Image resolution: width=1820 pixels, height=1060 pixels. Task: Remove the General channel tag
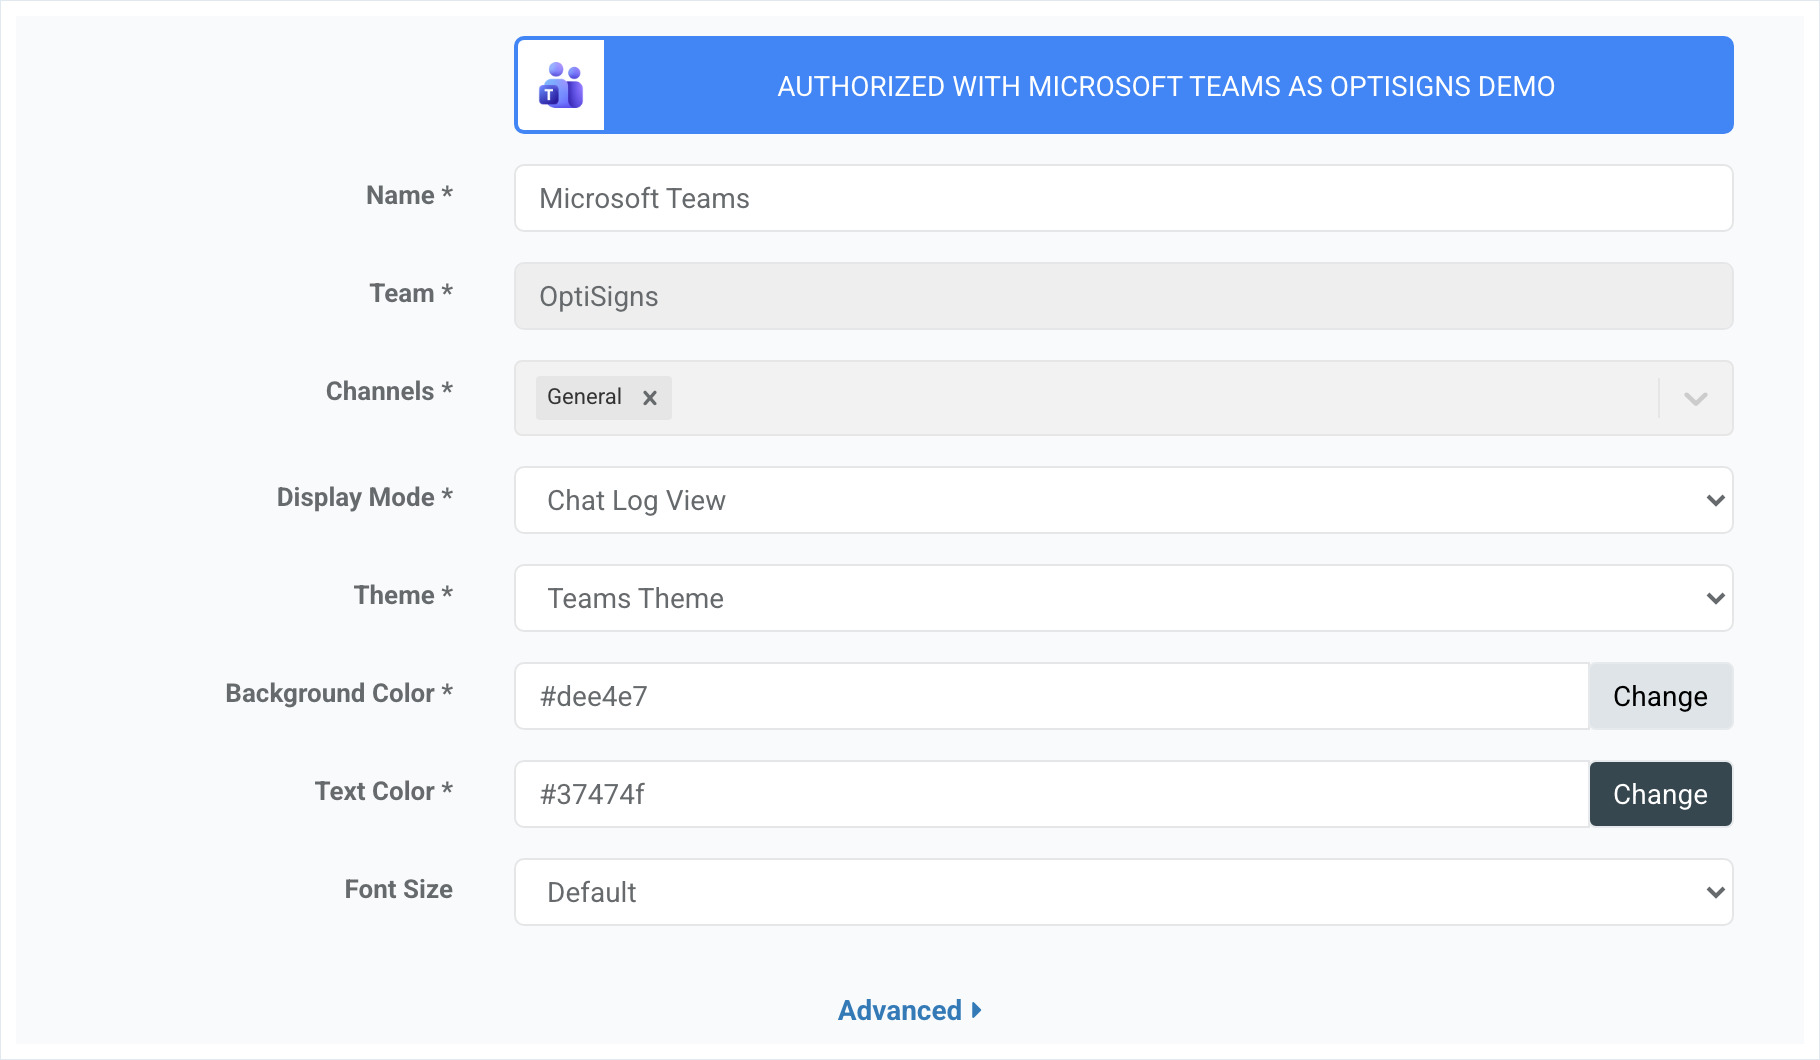pyautogui.click(x=650, y=398)
